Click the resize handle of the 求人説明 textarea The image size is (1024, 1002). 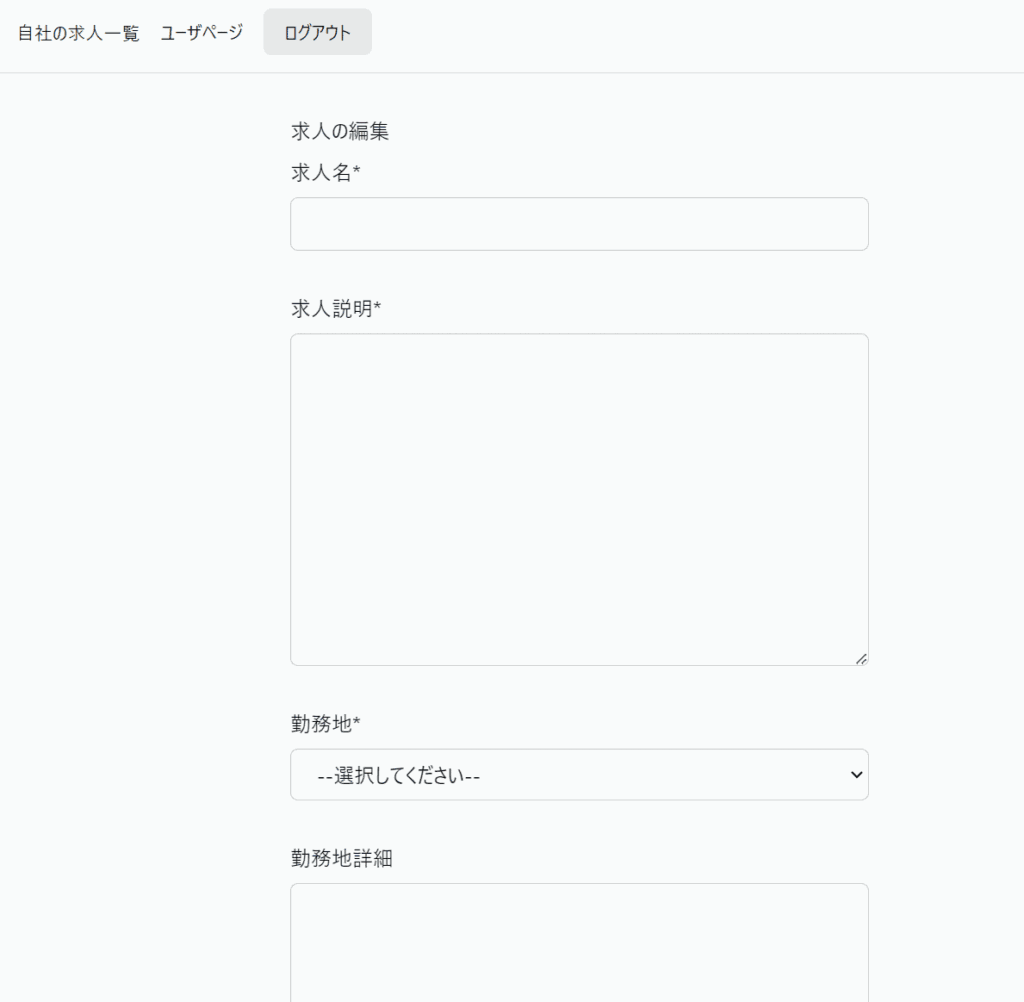861,658
